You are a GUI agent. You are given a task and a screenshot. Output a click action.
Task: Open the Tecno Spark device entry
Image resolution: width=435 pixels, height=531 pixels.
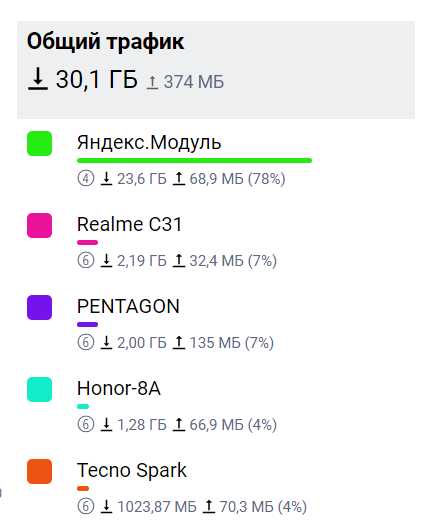[x=132, y=471]
